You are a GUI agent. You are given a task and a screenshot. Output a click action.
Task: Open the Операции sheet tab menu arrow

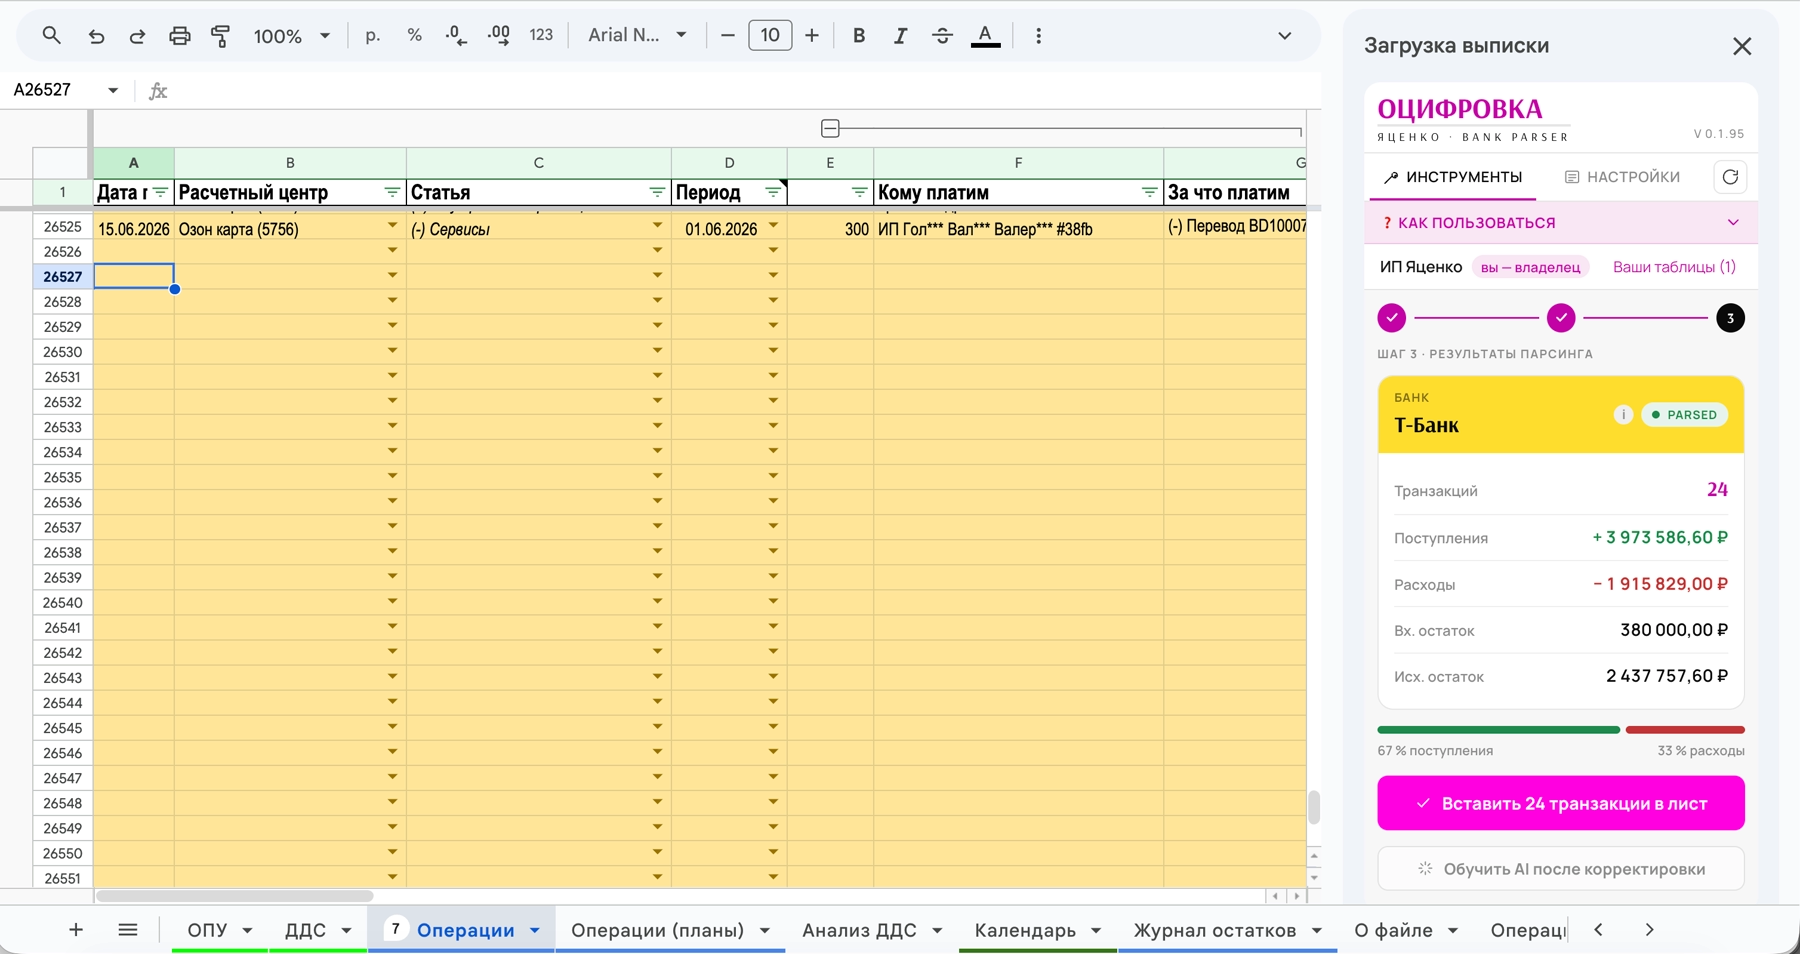pos(535,930)
